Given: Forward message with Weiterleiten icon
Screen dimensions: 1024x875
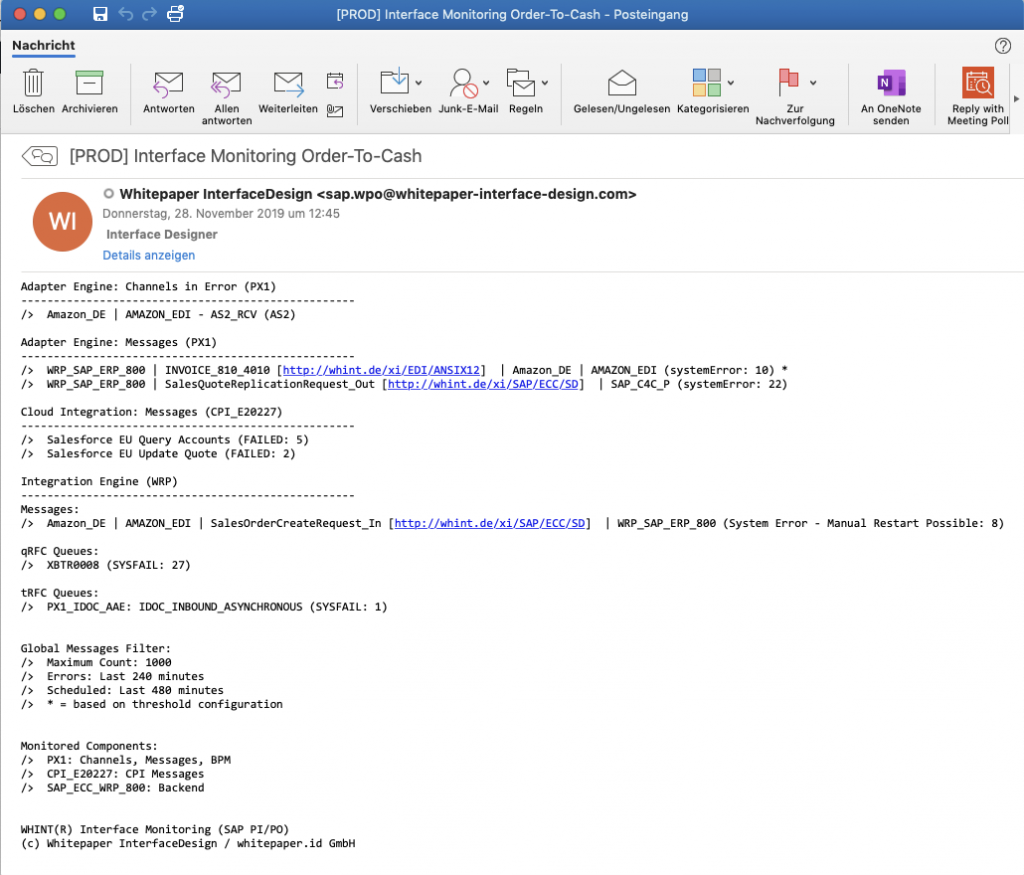Looking at the screenshot, I should coord(288,84).
